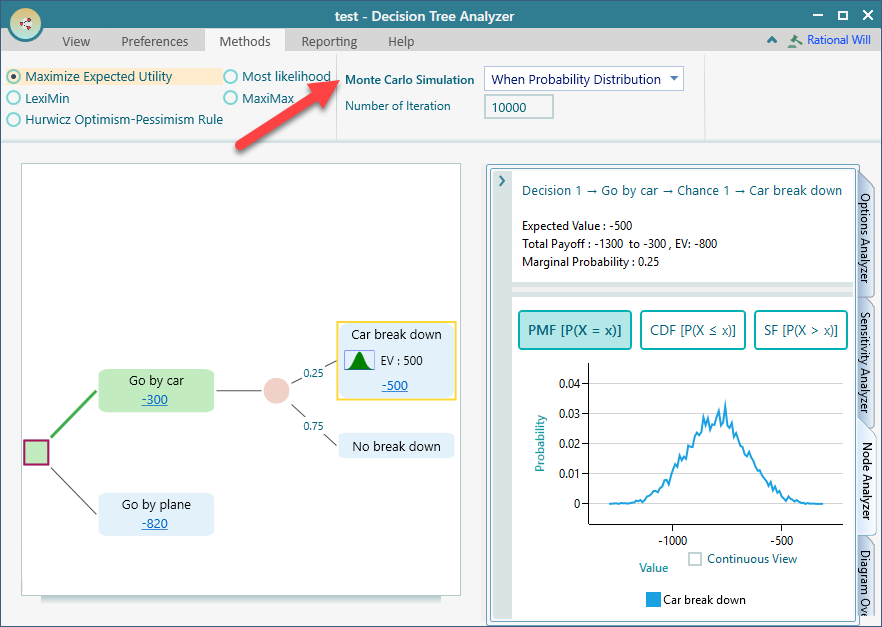Screen dimensions: 882x627
Task: Enable the Continuous View checkbox
Action: 695,559
